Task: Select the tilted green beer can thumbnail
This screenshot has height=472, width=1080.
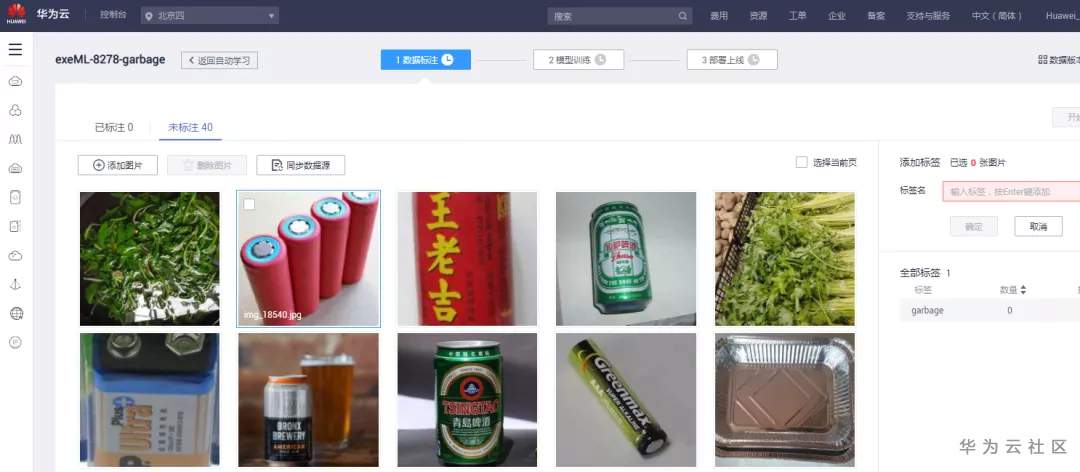Action: click(626, 258)
